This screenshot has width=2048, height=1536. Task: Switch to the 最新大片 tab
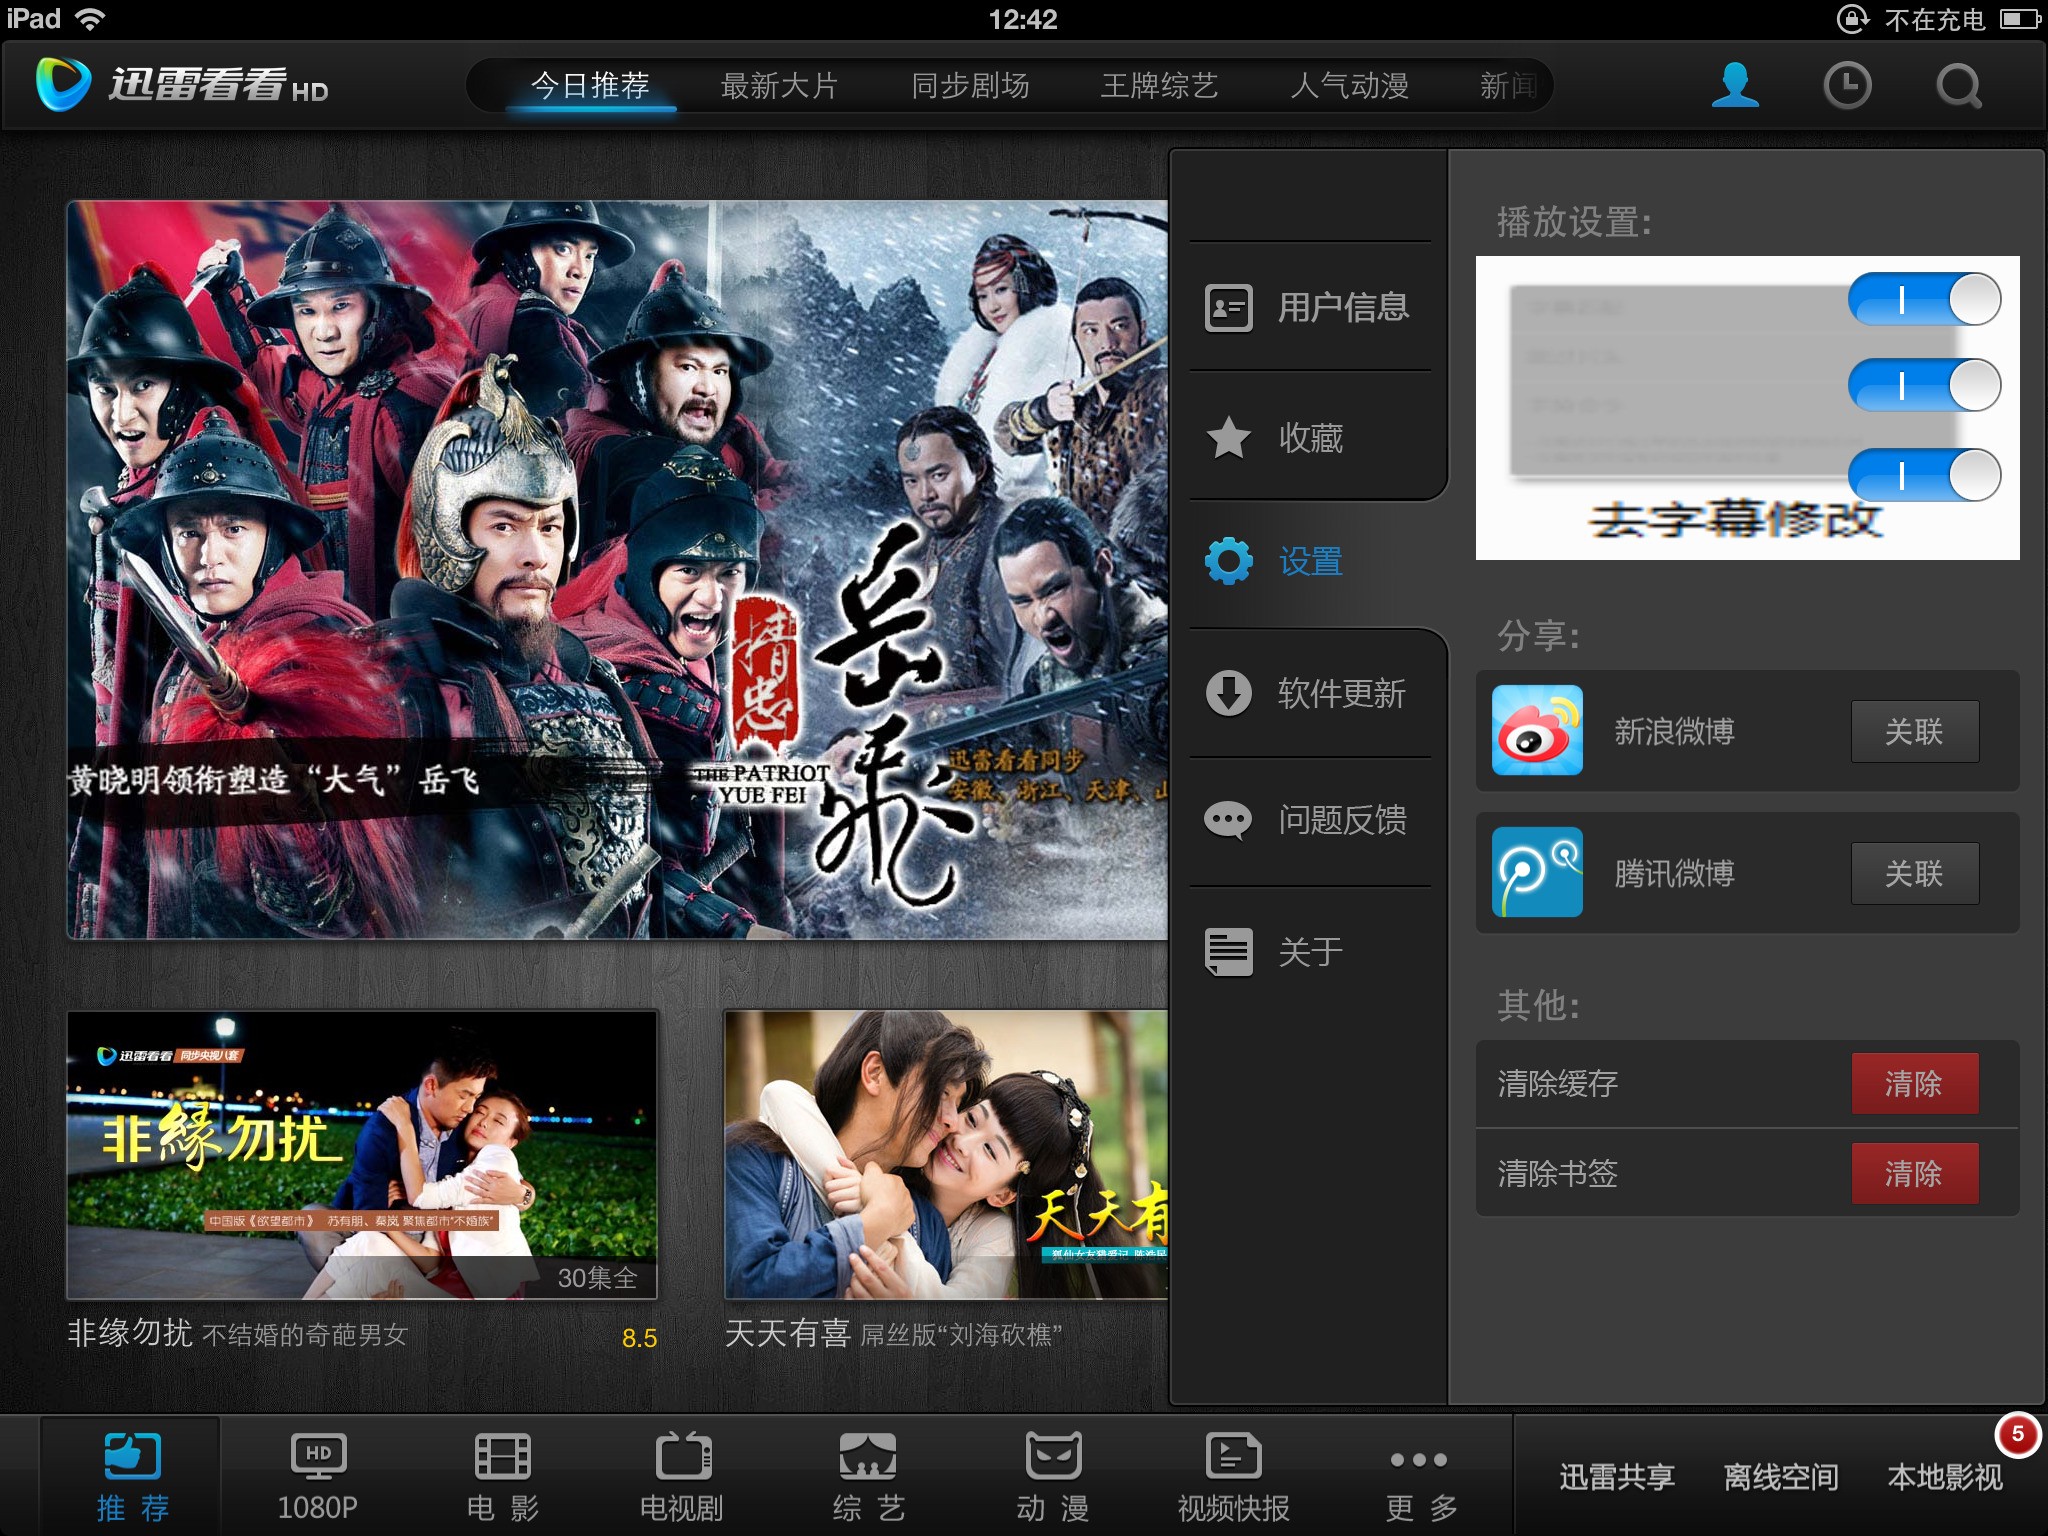(779, 86)
